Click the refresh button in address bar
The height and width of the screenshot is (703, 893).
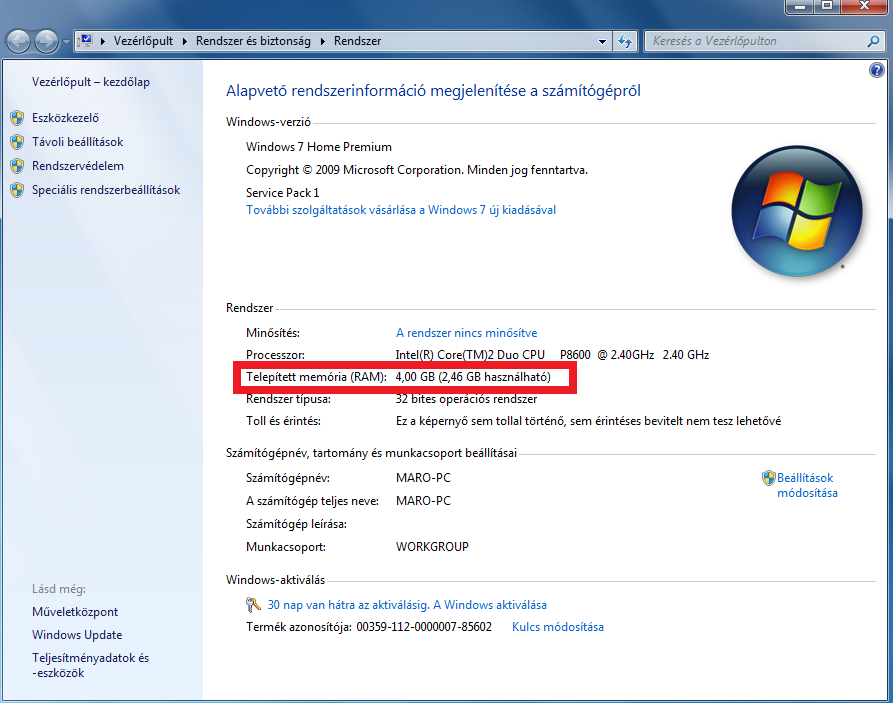pos(625,42)
